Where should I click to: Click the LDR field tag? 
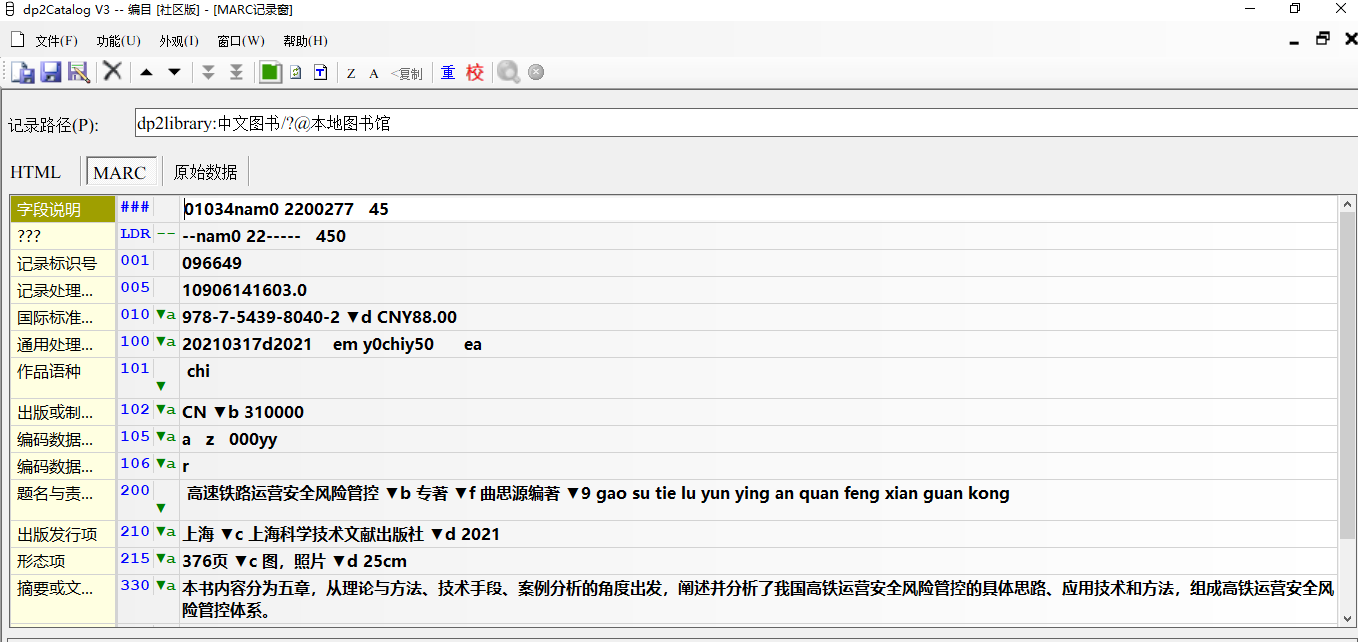tap(134, 233)
